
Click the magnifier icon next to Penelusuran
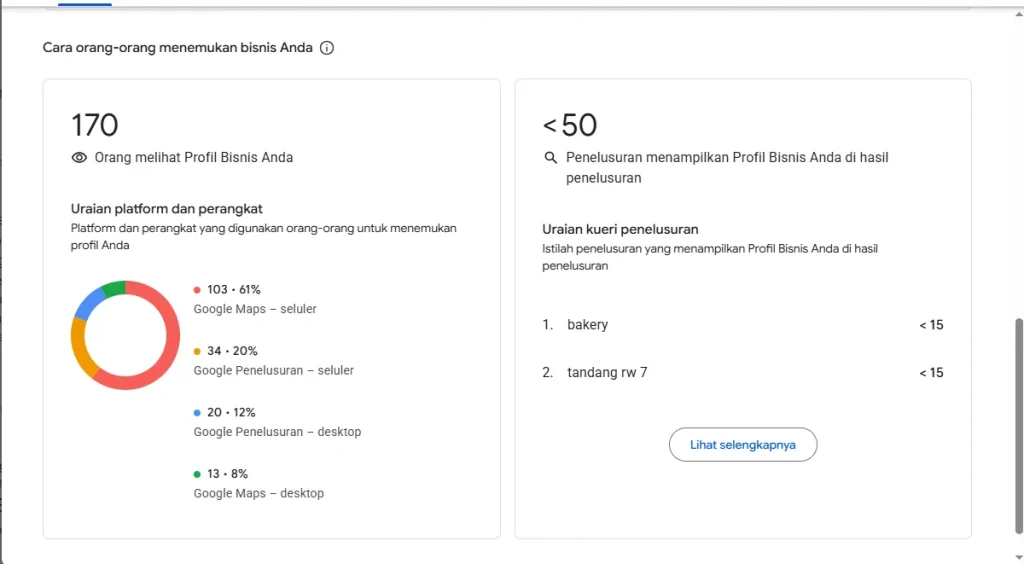[x=551, y=157]
